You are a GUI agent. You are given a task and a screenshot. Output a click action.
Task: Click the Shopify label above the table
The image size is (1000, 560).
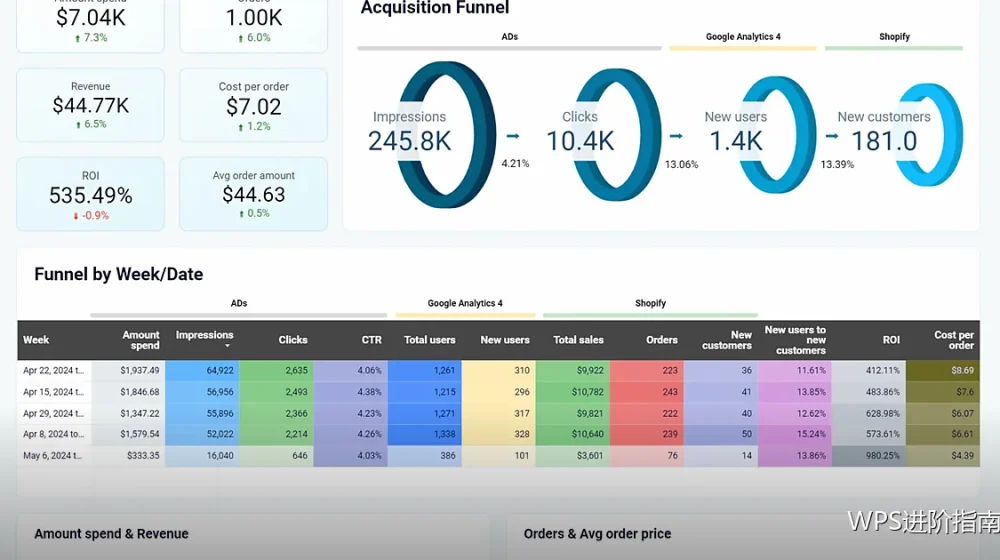tap(651, 304)
